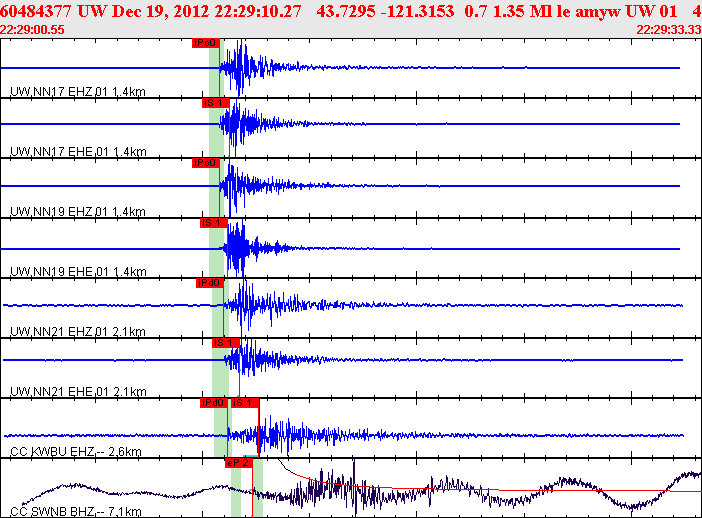
Task: Click the coordinates 43.7295 -121.3153 in header
Action: [x=385, y=11]
